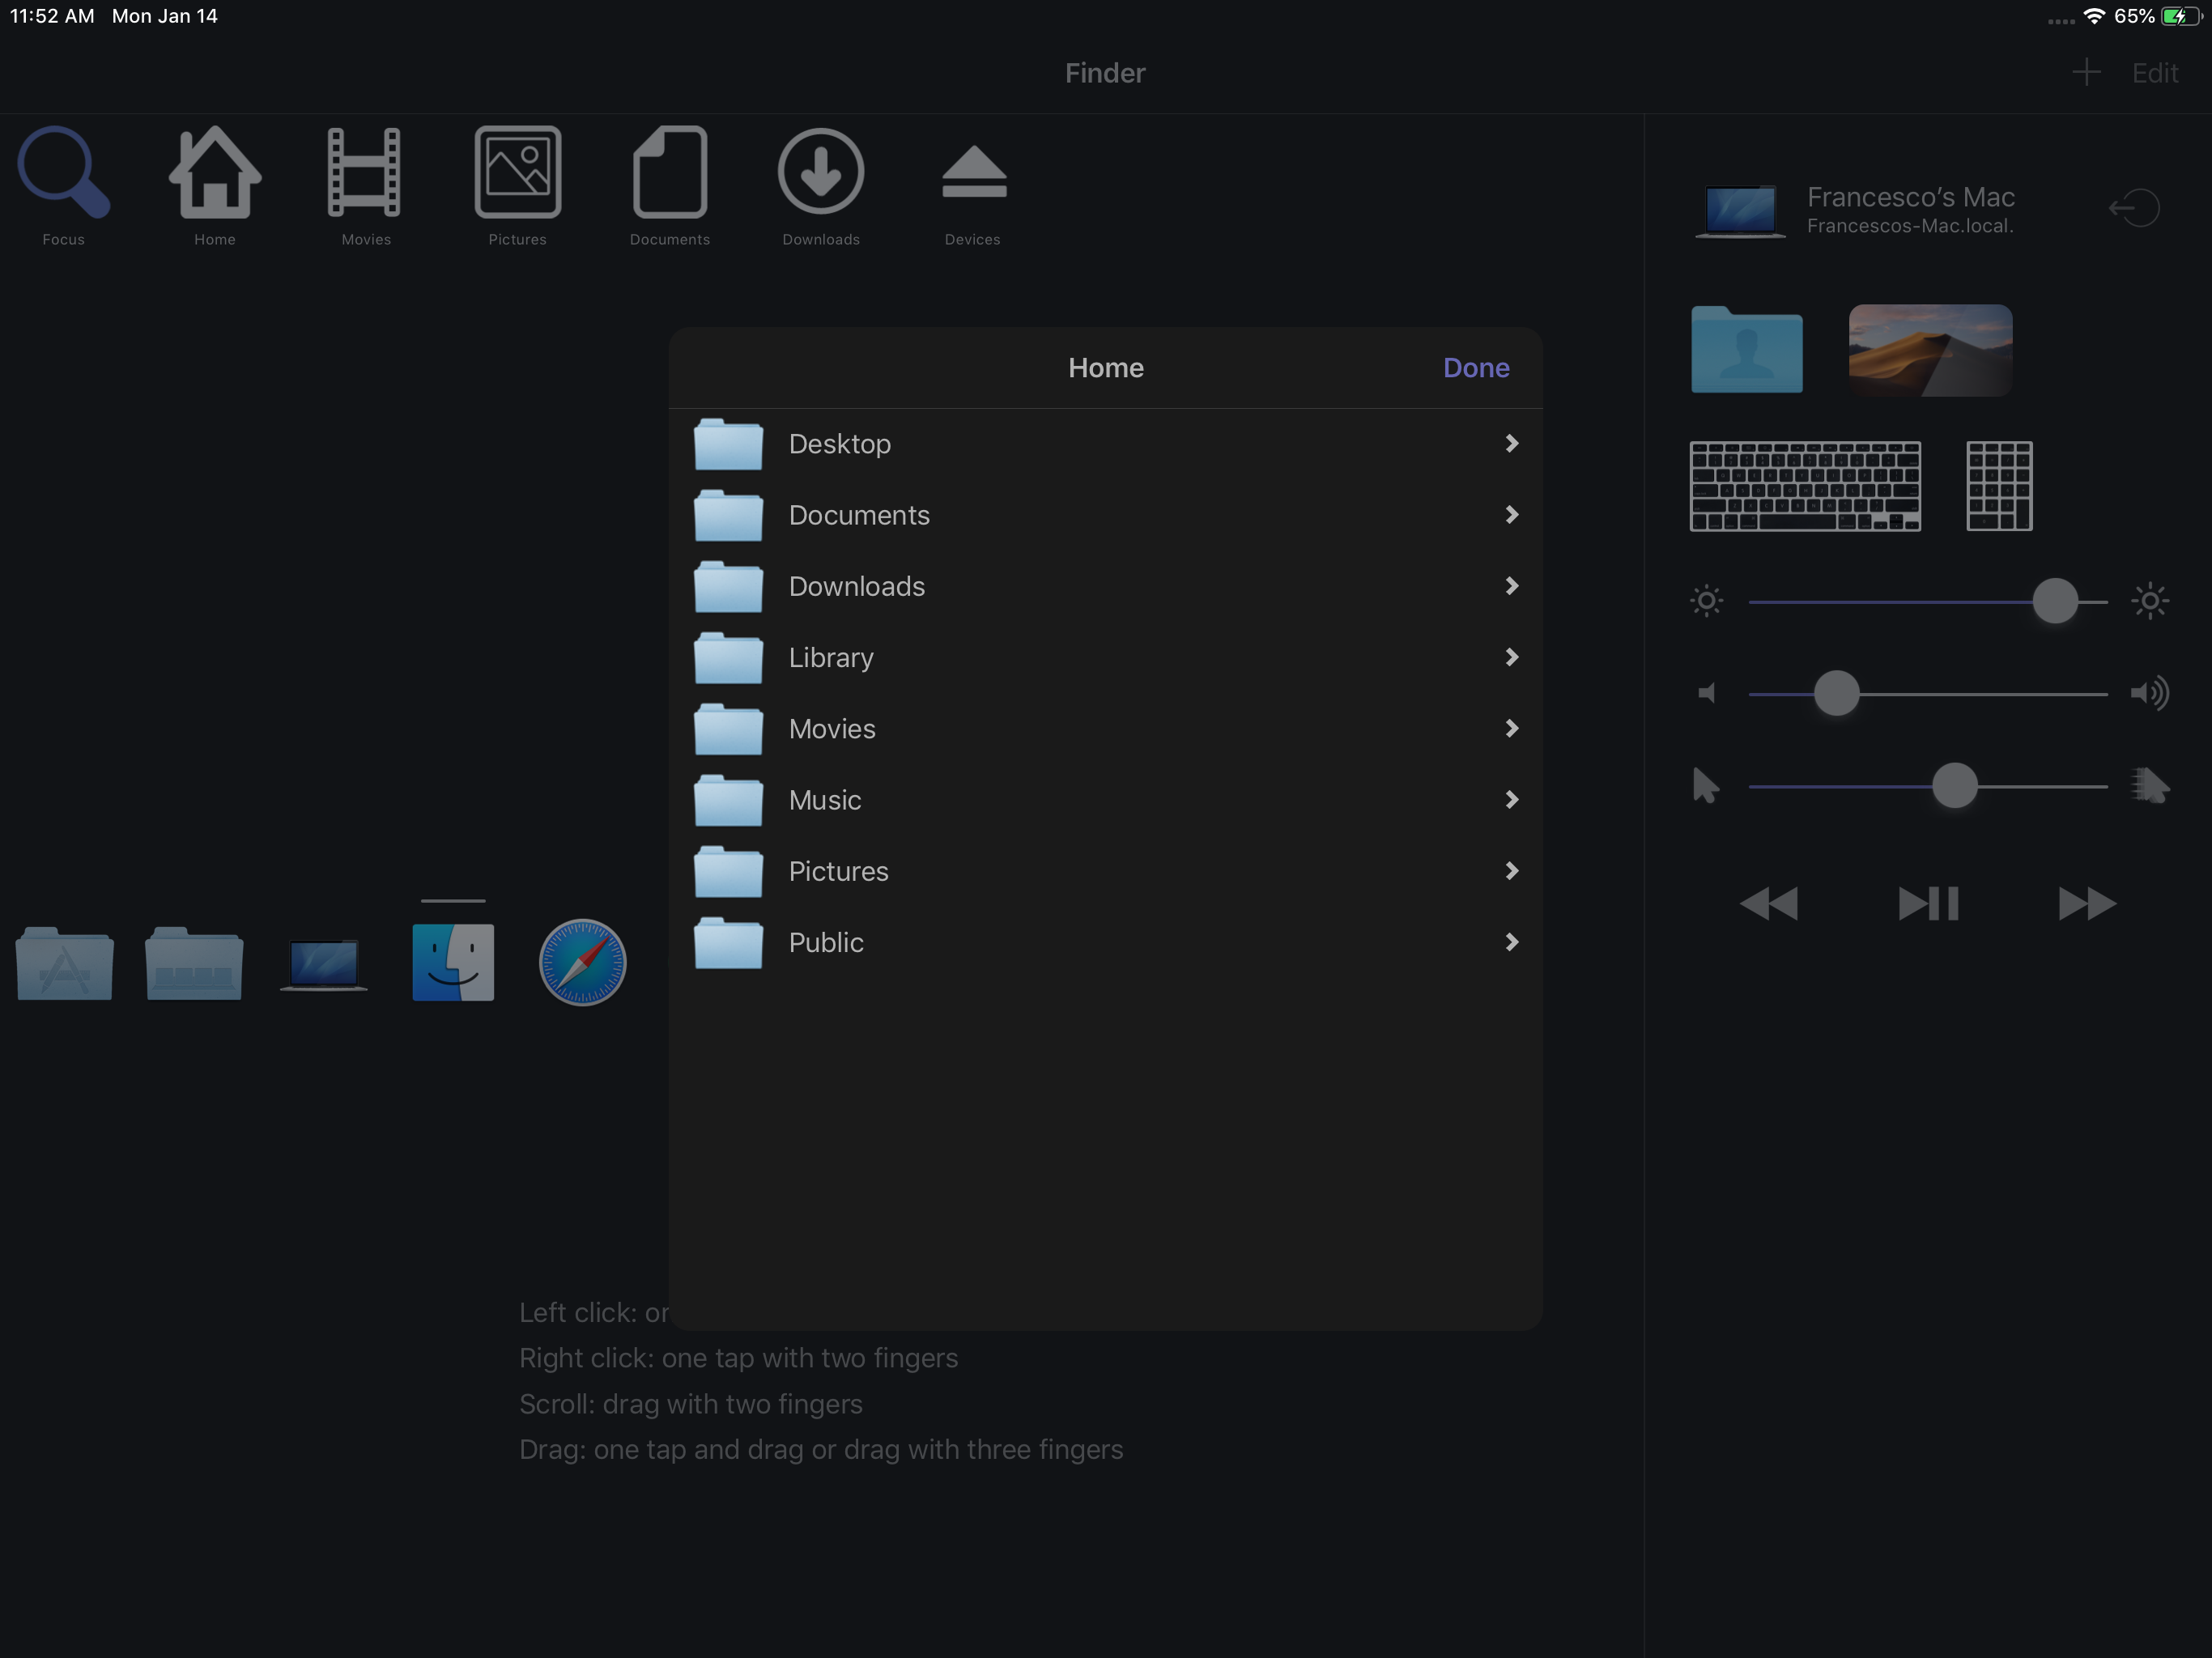Open the Focus search icon
Image resolution: width=2212 pixels, height=1658 pixels.
pos(63,173)
